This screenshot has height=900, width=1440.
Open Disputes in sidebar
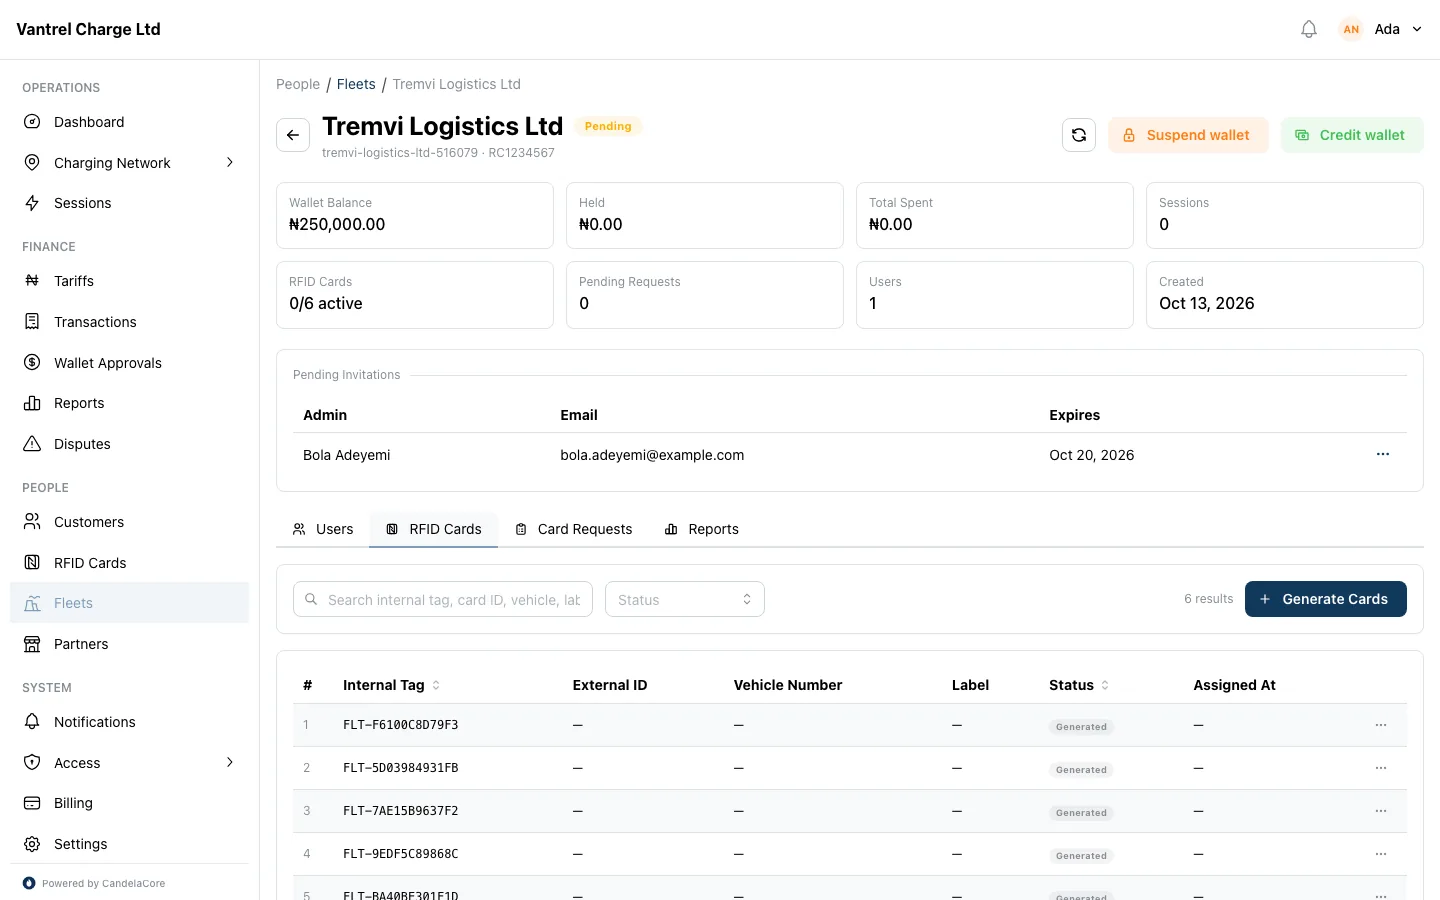point(130,444)
